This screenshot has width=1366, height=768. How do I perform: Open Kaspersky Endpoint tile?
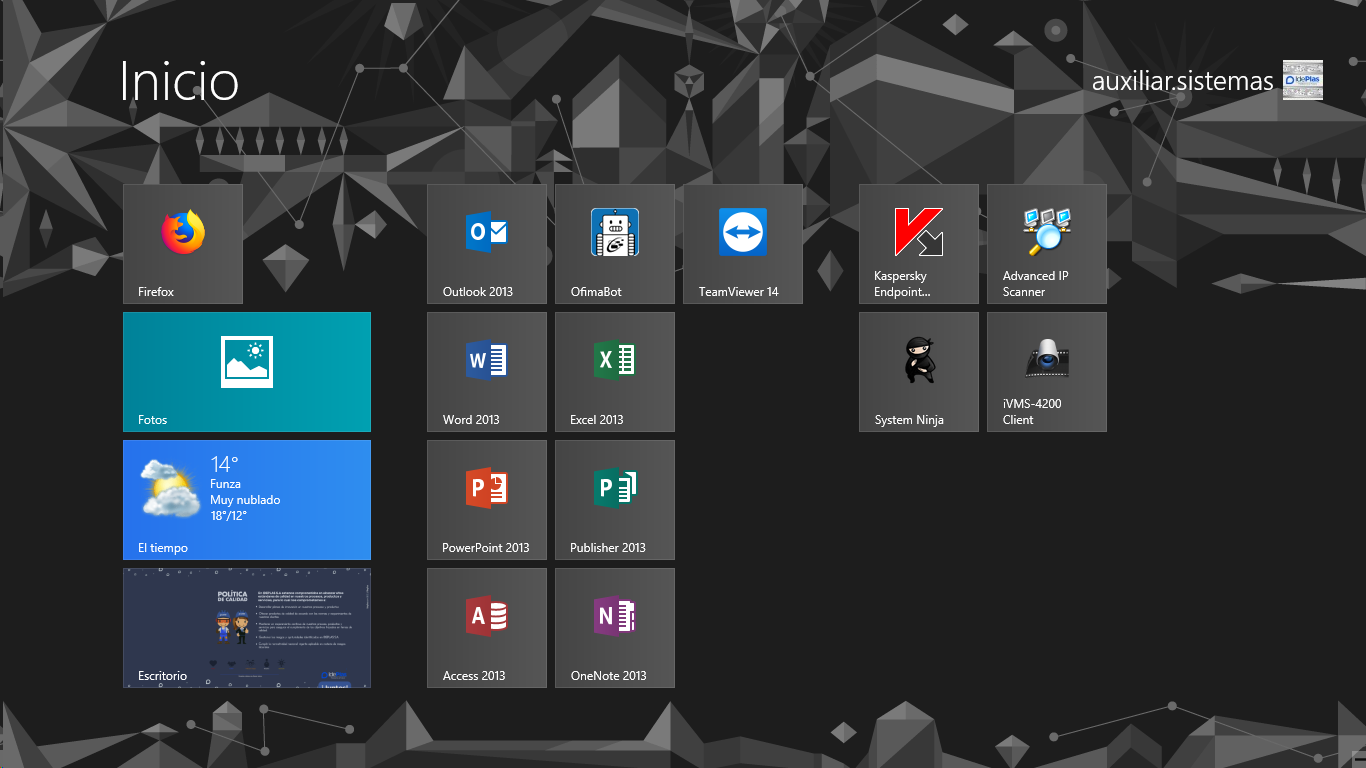919,244
